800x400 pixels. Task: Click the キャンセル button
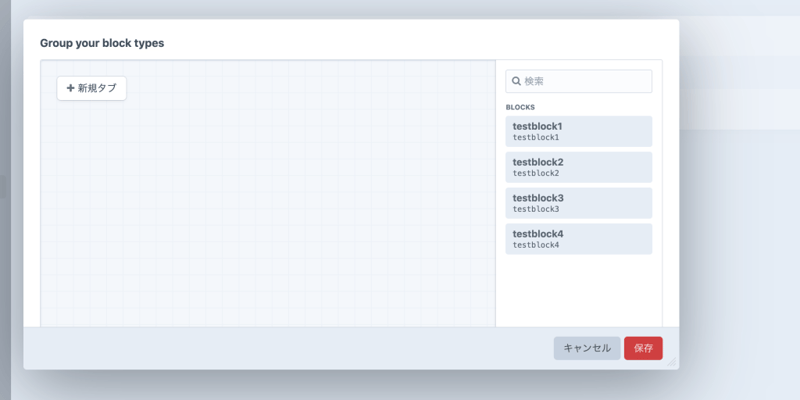[x=587, y=348]
